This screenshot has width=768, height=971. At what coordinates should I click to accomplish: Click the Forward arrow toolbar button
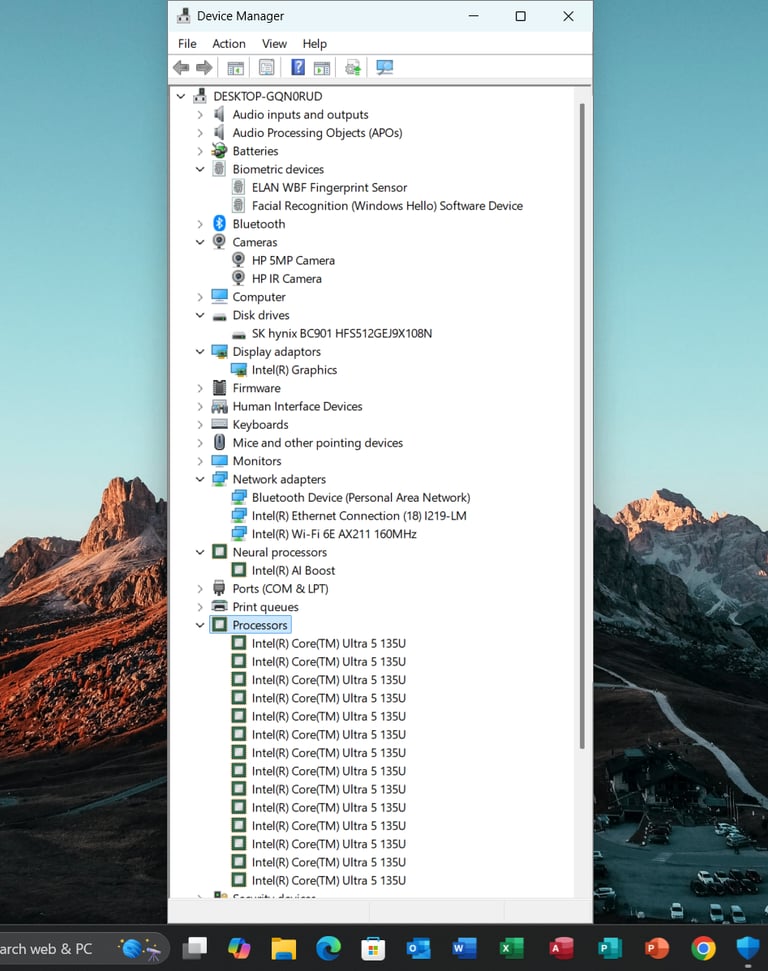(x=204, y=67)
